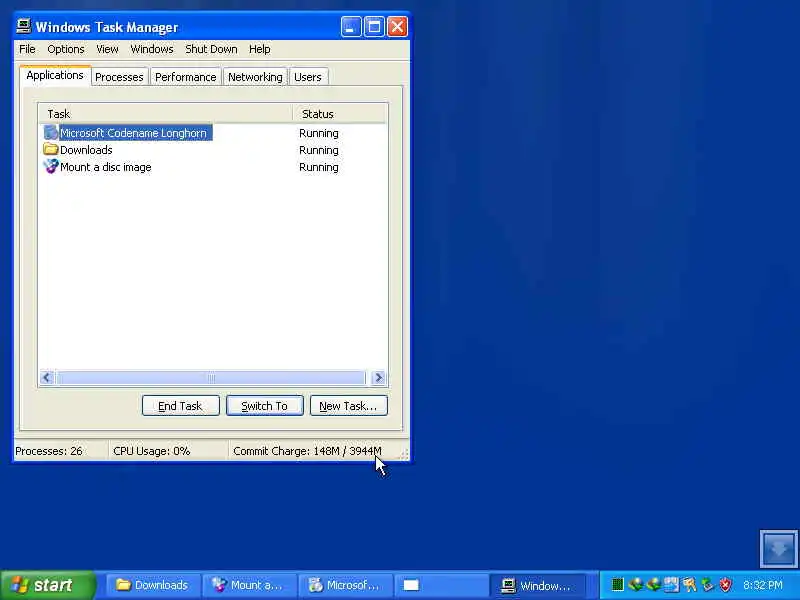Switch to Mount a... taskbar button

click(249, 585)
